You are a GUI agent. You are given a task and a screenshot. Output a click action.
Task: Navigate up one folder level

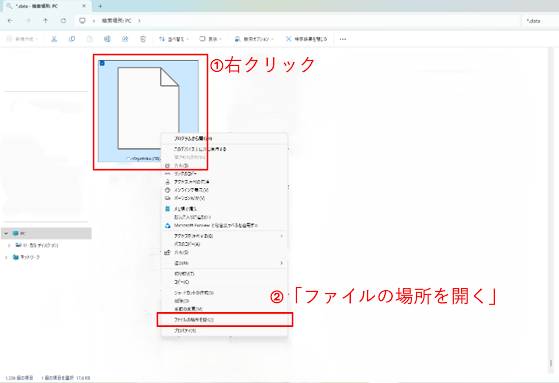(45, 21)
